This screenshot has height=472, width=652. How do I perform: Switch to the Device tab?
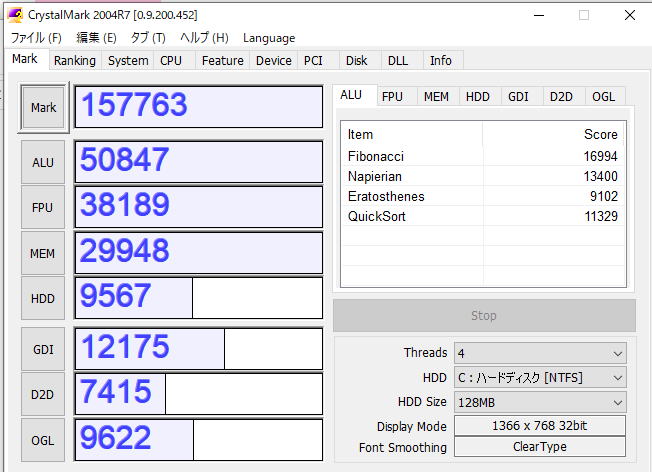pos(274,60)
